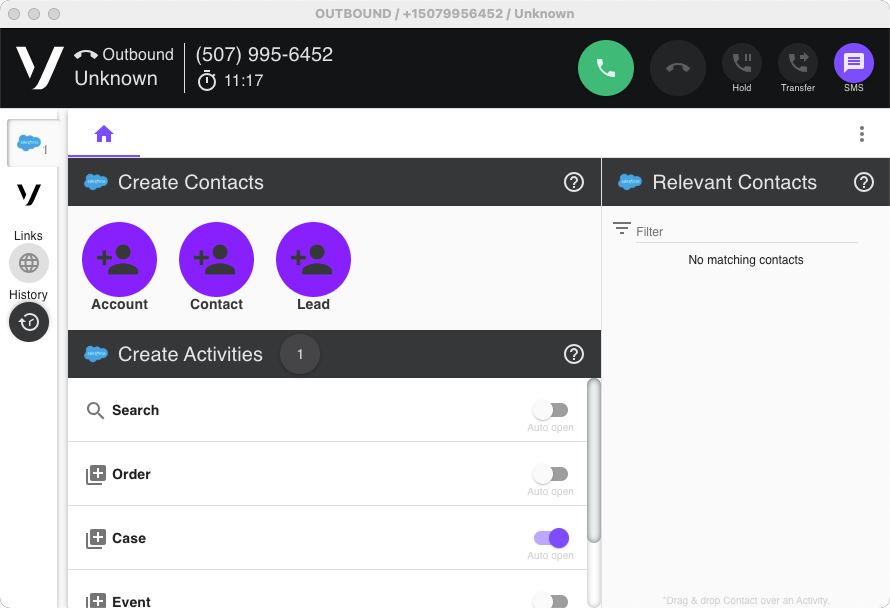890x608 pixels.
Task: Create a new Account record
Action: tap(119, 260)
